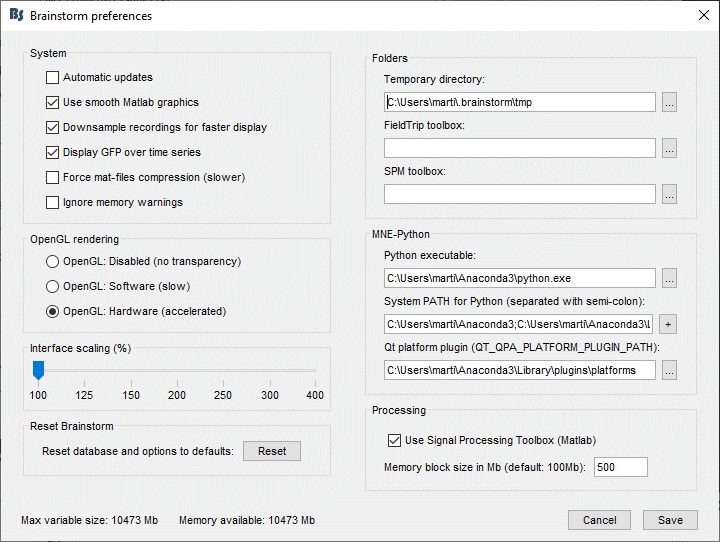Uncheck Use smooth Matlab graphics
Image resolution: width=720 pixels, height=542 pixels.
(x=53, y=103)
